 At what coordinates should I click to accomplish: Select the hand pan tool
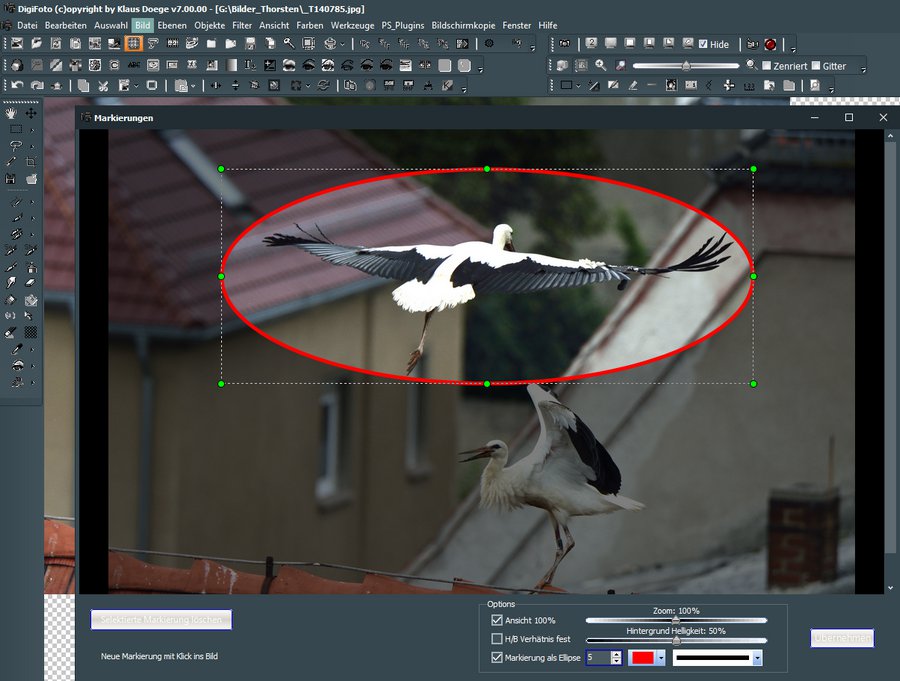[12, 113]
